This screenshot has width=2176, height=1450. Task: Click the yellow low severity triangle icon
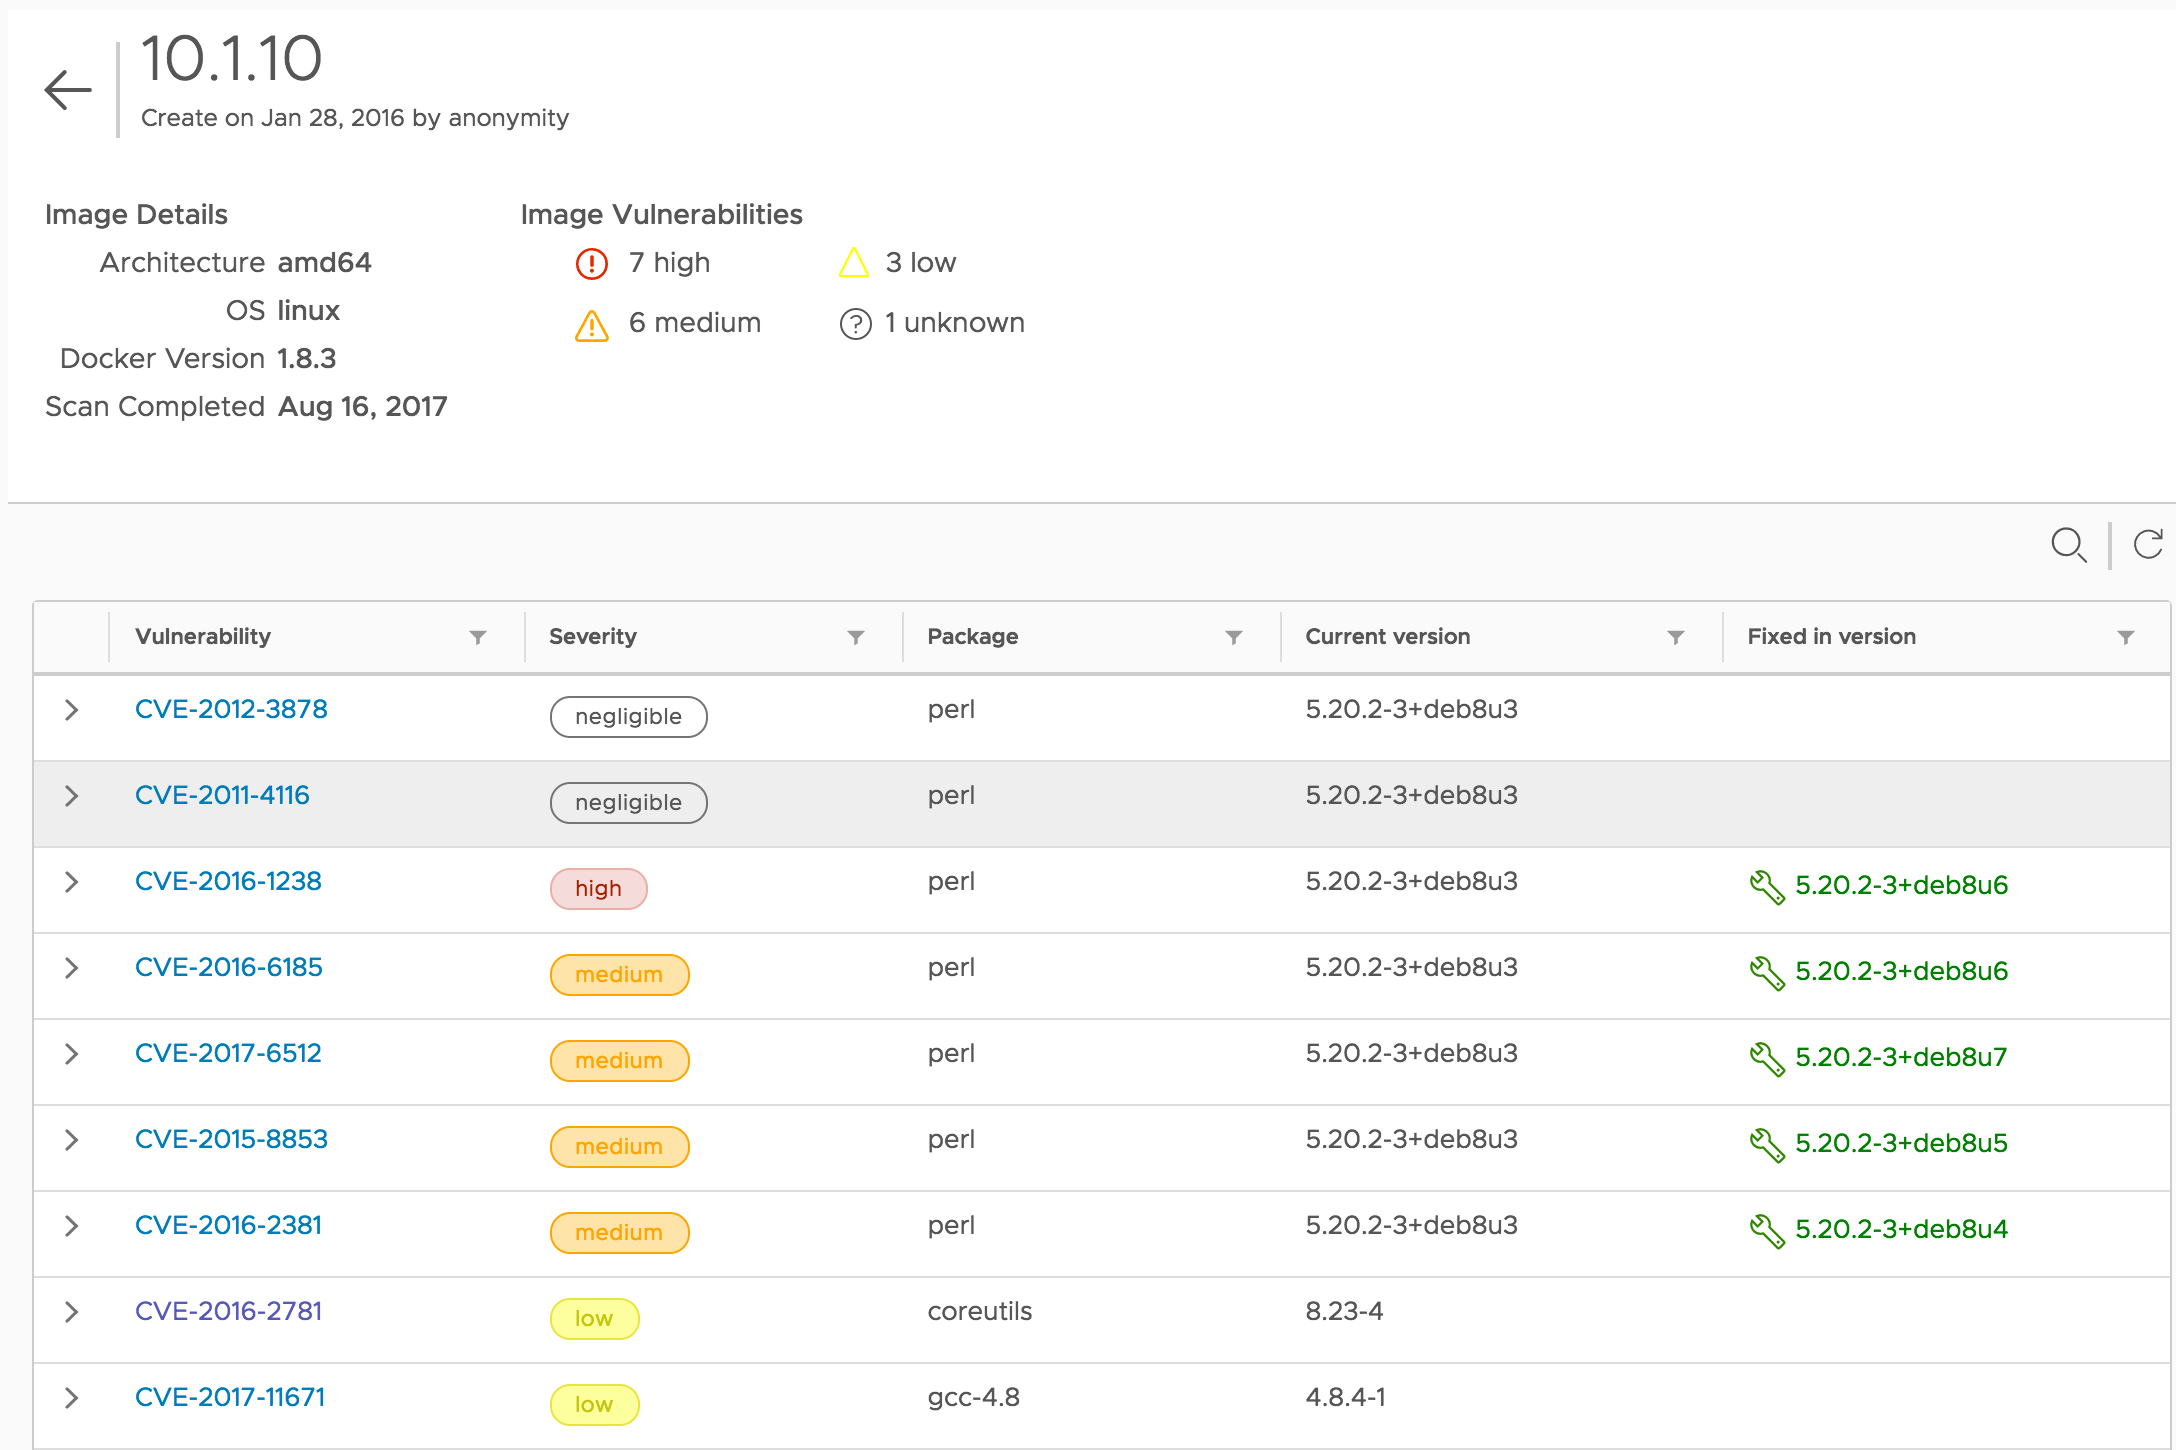coord(854,263)
